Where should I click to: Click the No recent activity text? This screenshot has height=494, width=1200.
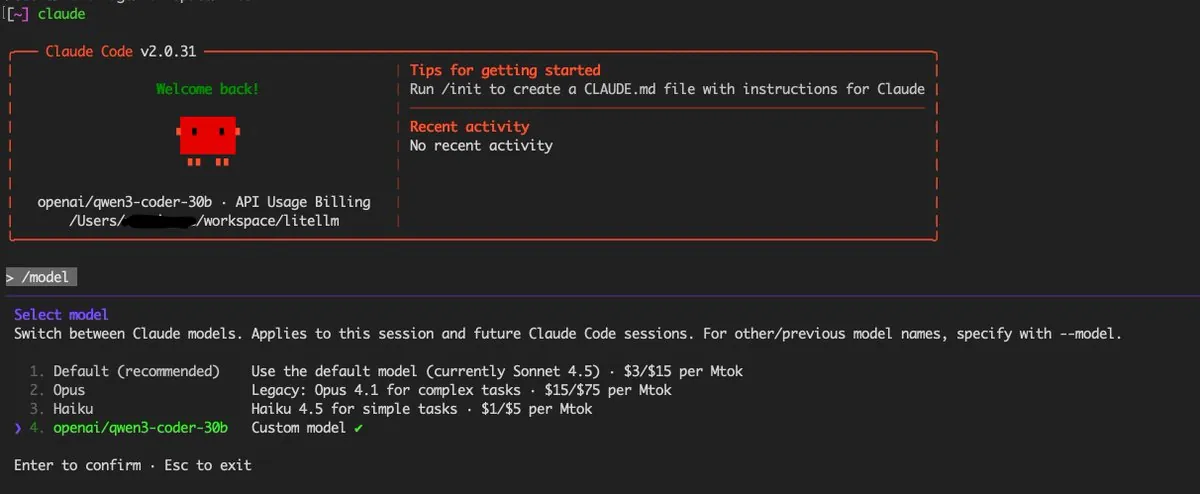point(481,145)
